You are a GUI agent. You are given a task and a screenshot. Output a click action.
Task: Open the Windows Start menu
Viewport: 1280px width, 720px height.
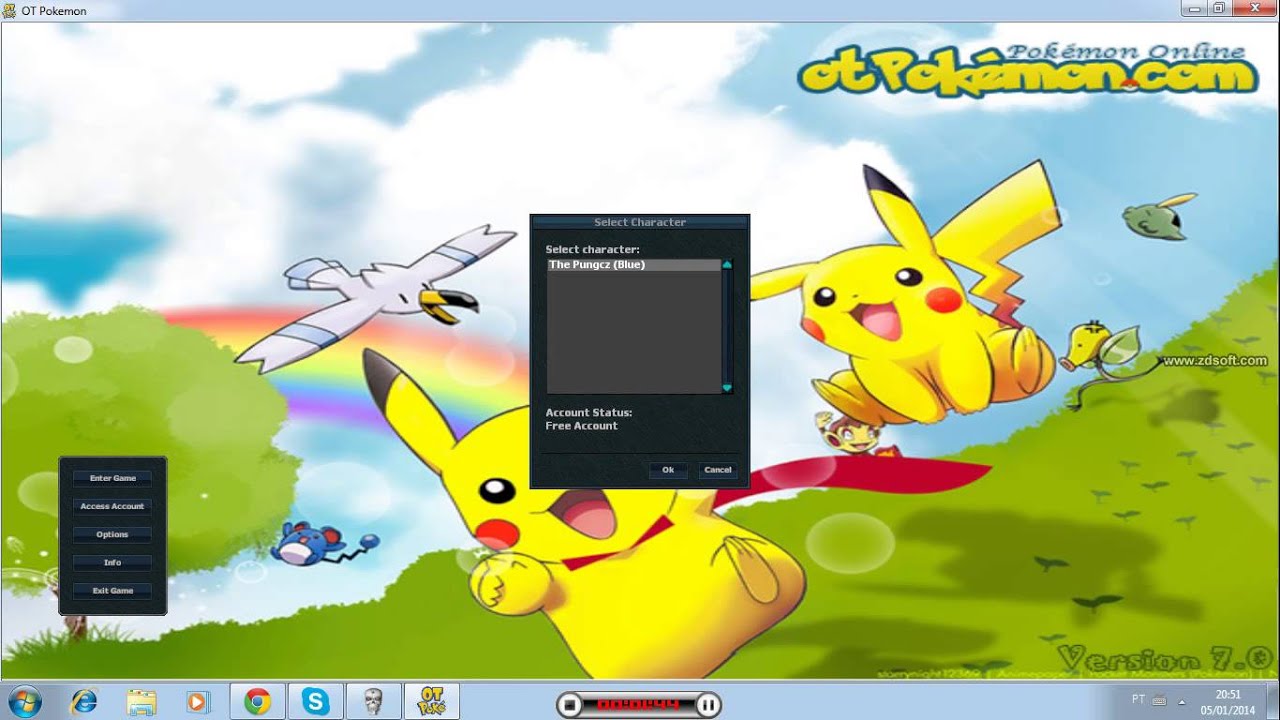coord(23,701)
